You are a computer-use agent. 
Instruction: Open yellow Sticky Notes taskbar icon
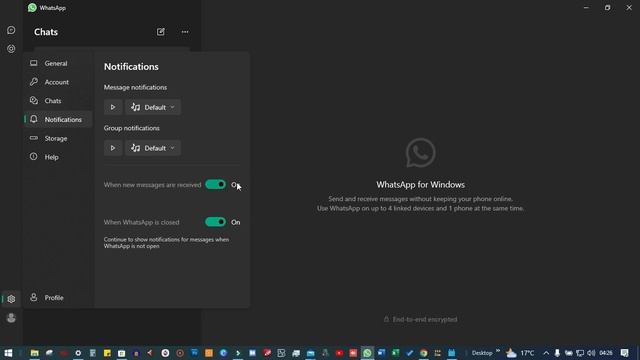(107, 353)
